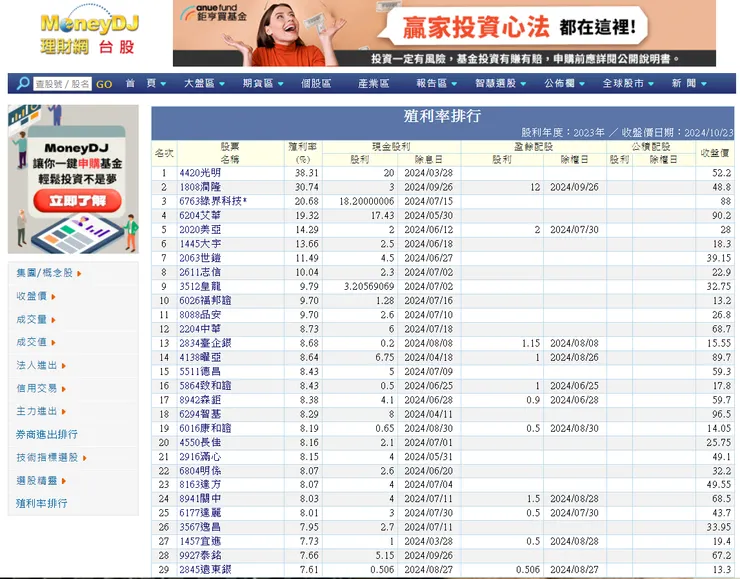Expand 成交值 sidebar item
The height and width of the screenshot is (579, 740).
tap(36, 342)
